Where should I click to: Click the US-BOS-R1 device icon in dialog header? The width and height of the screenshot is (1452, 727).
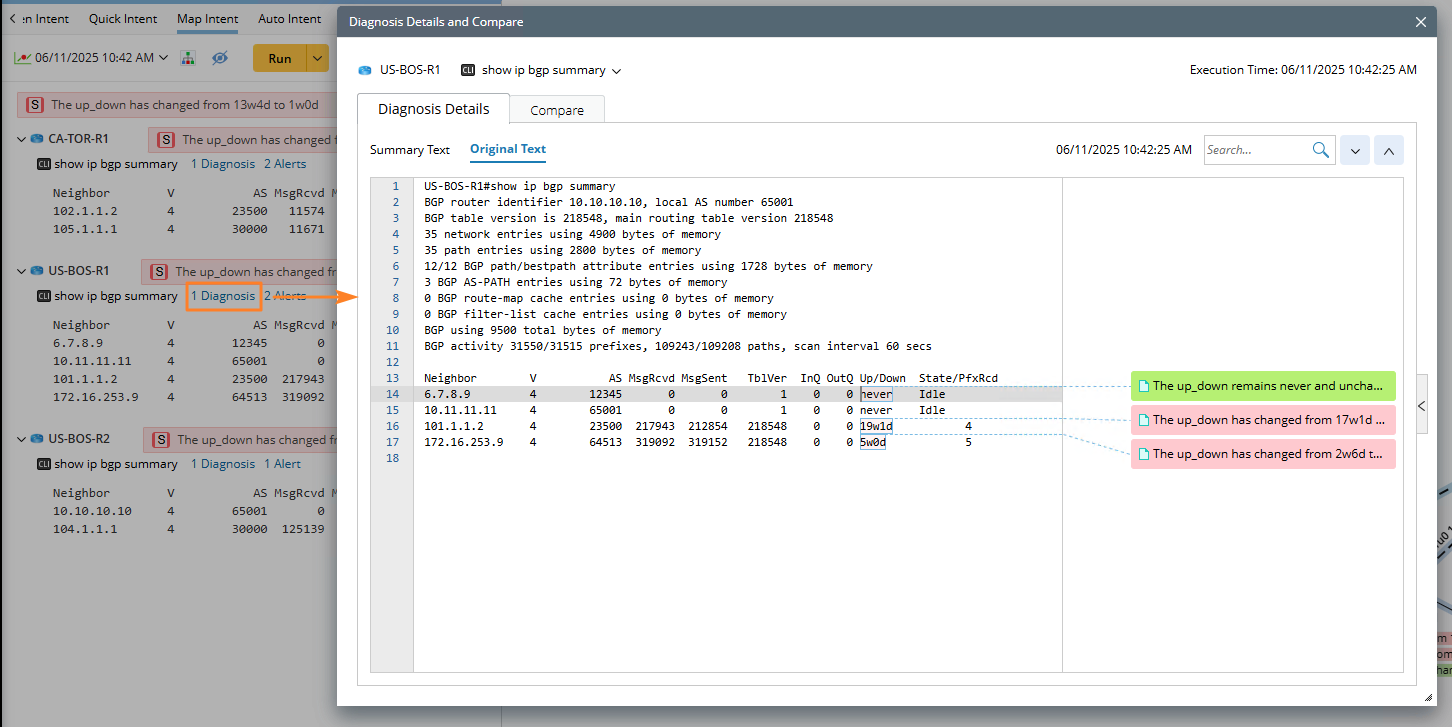pyautogui.click(x=365, y=71)
